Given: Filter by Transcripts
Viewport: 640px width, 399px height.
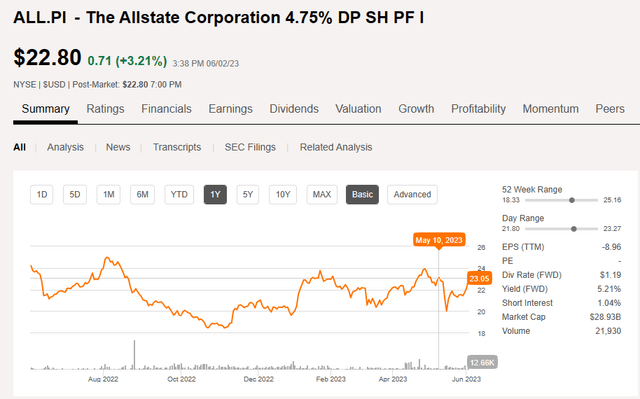Looking at the screenshot, I should 177,147.
